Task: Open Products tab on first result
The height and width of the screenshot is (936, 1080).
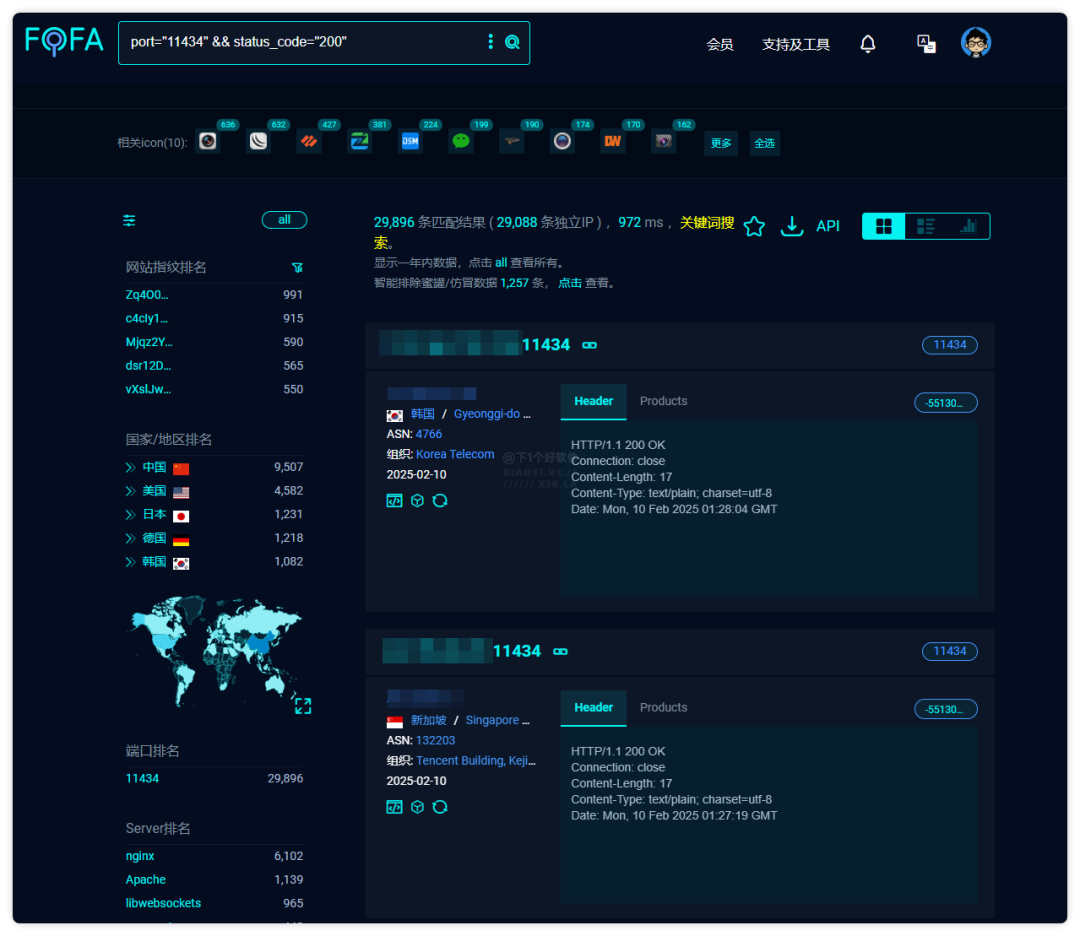Action: point(663,401)
